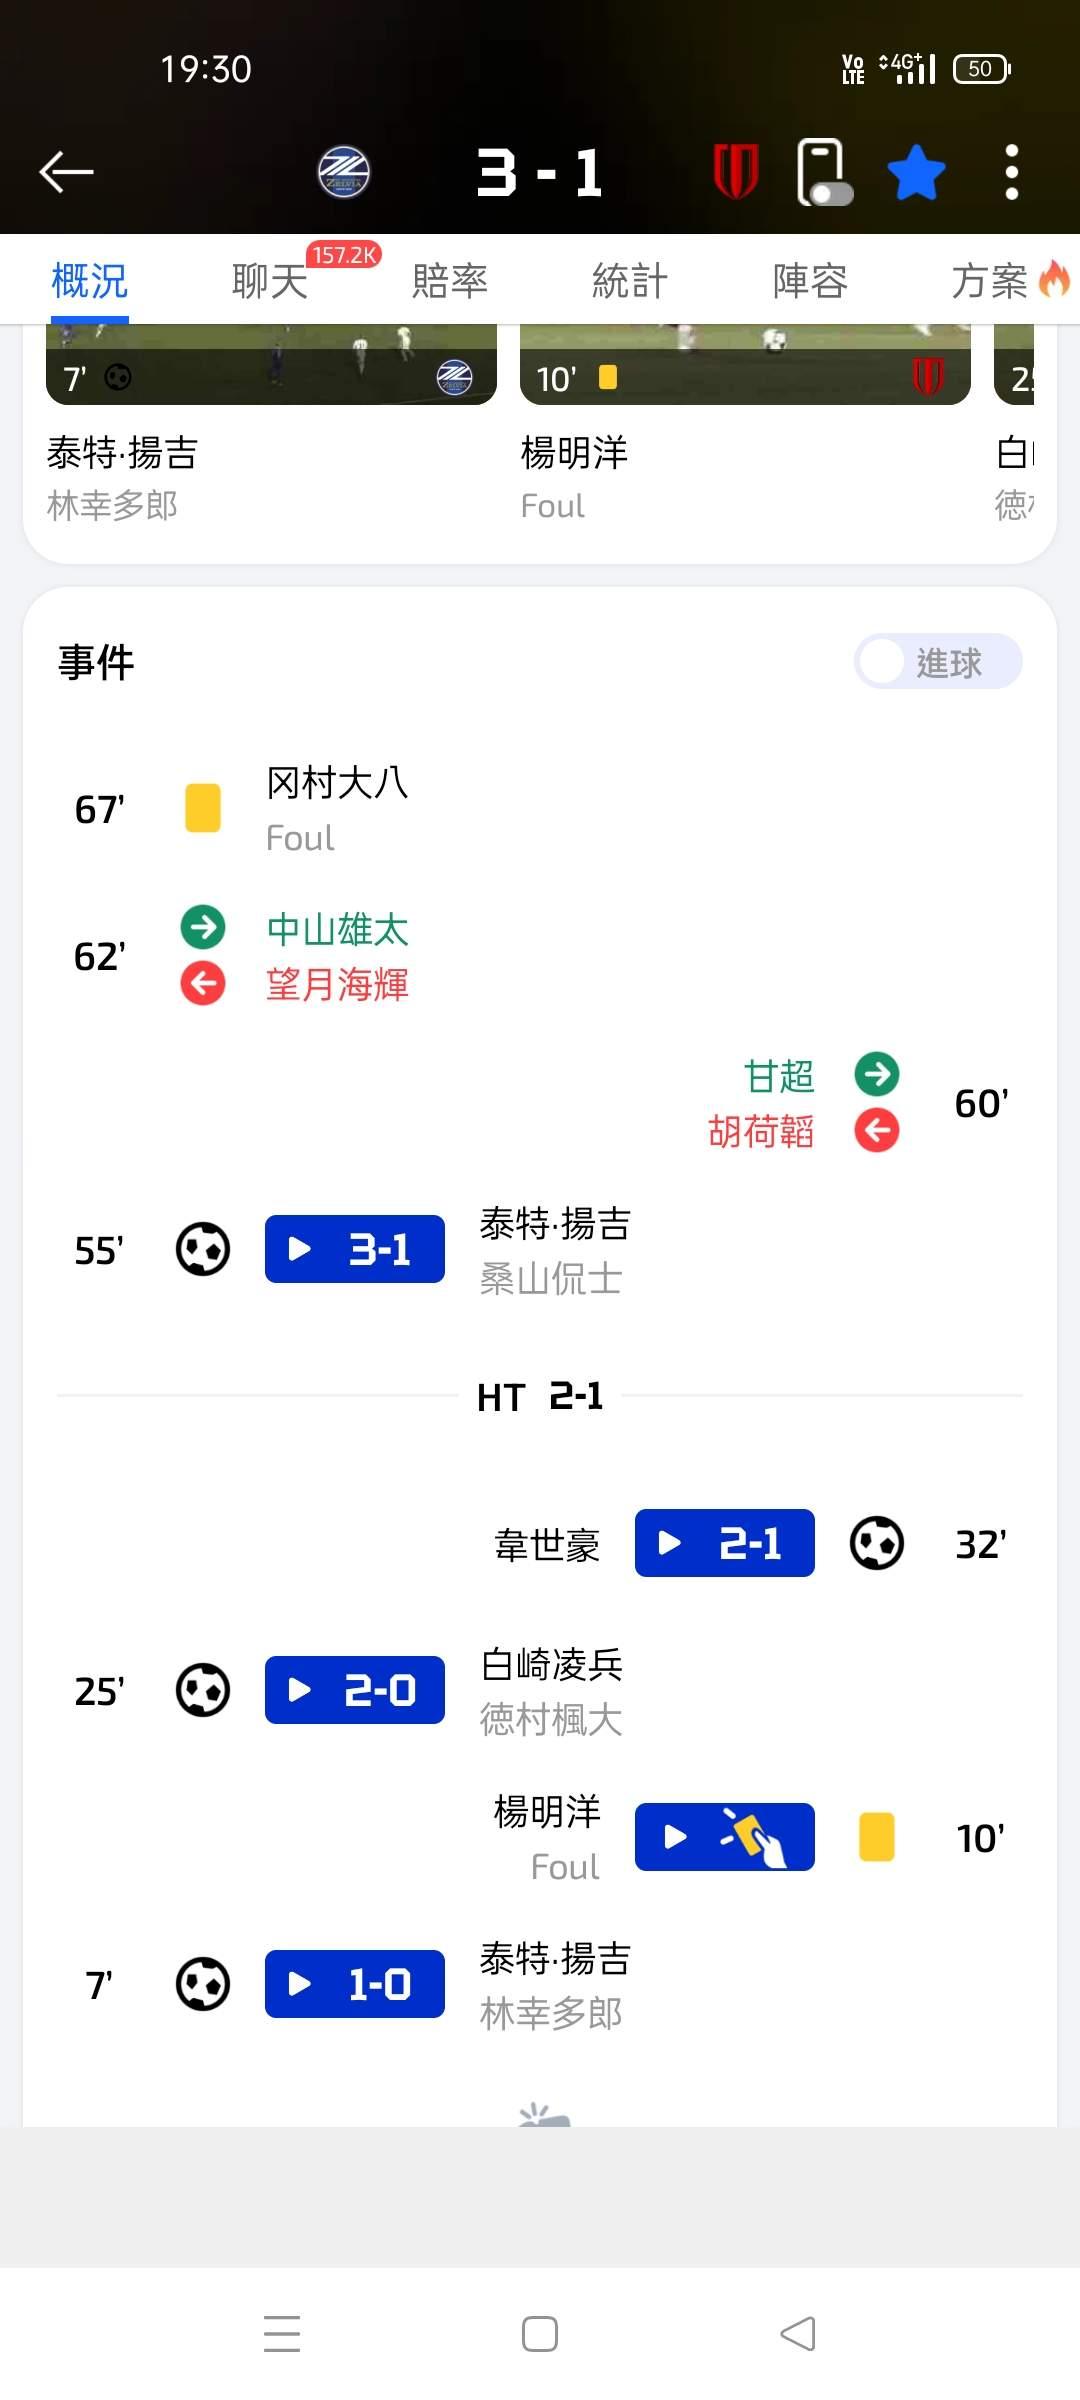Watch the 2-0 goal clip

(354, 1690)
